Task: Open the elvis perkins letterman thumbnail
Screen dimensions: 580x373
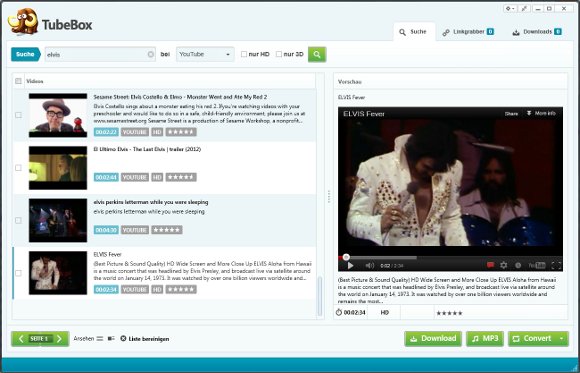Action: (58, 221)
